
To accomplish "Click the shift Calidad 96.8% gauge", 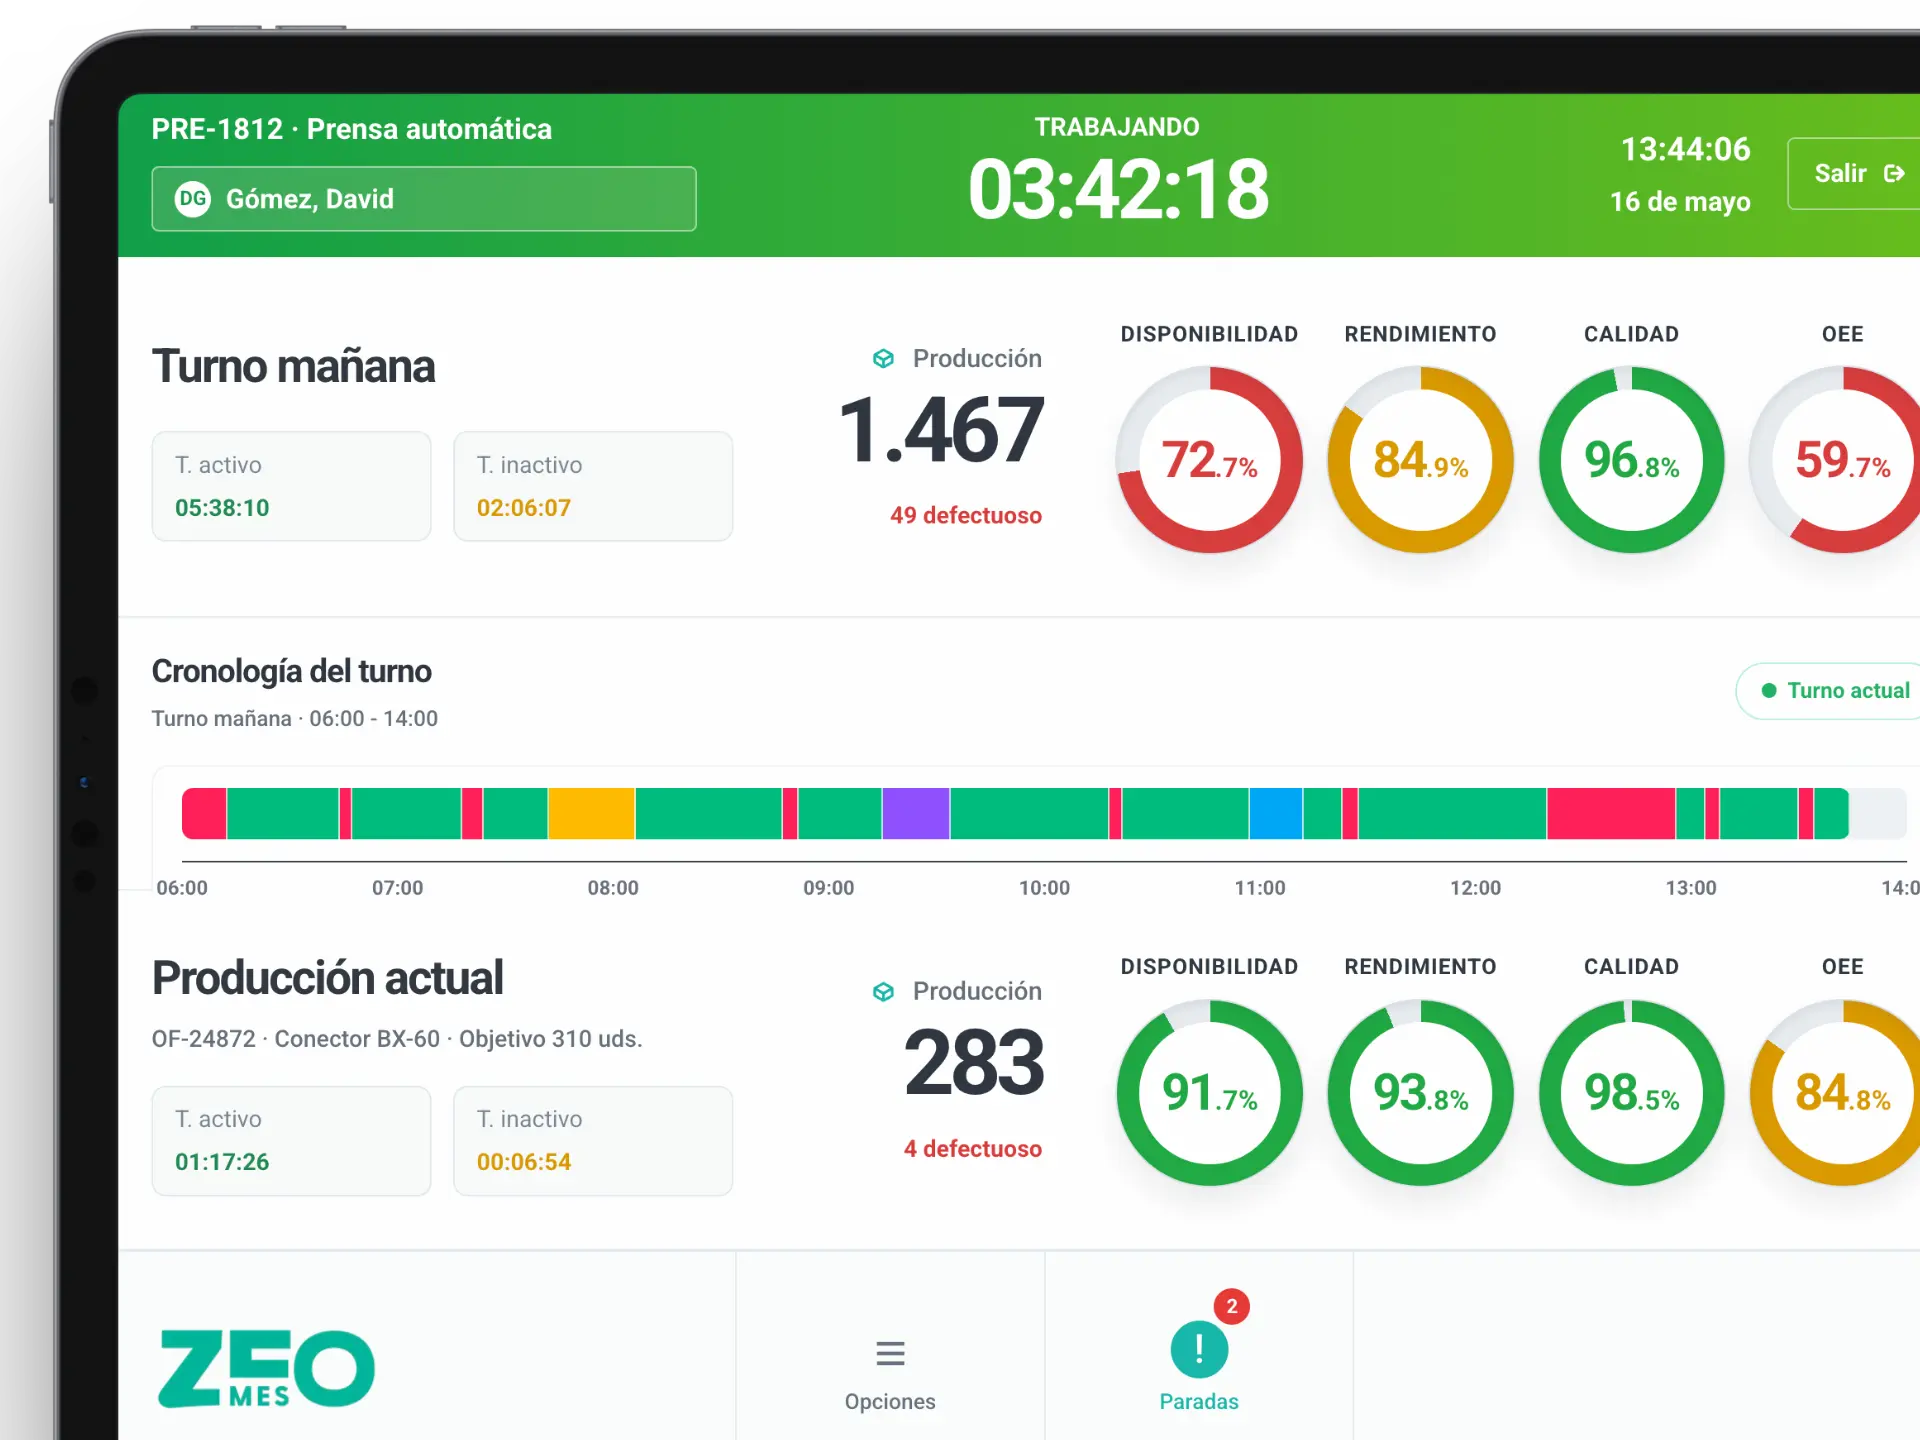I will click(x=1632, y=460).
